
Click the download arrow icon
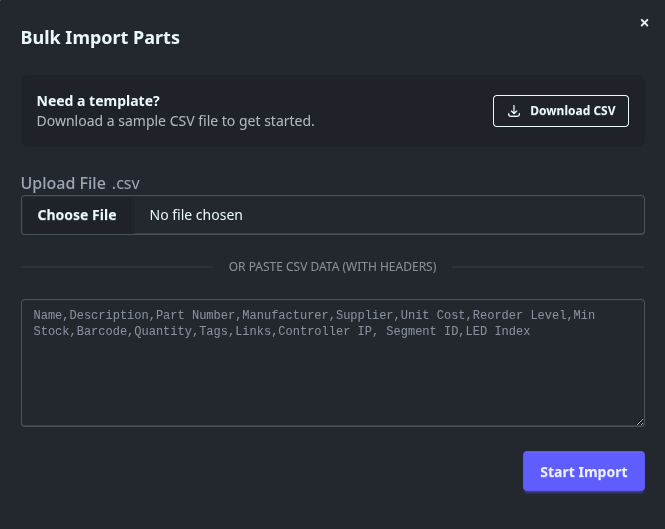(x=514, y=111)
